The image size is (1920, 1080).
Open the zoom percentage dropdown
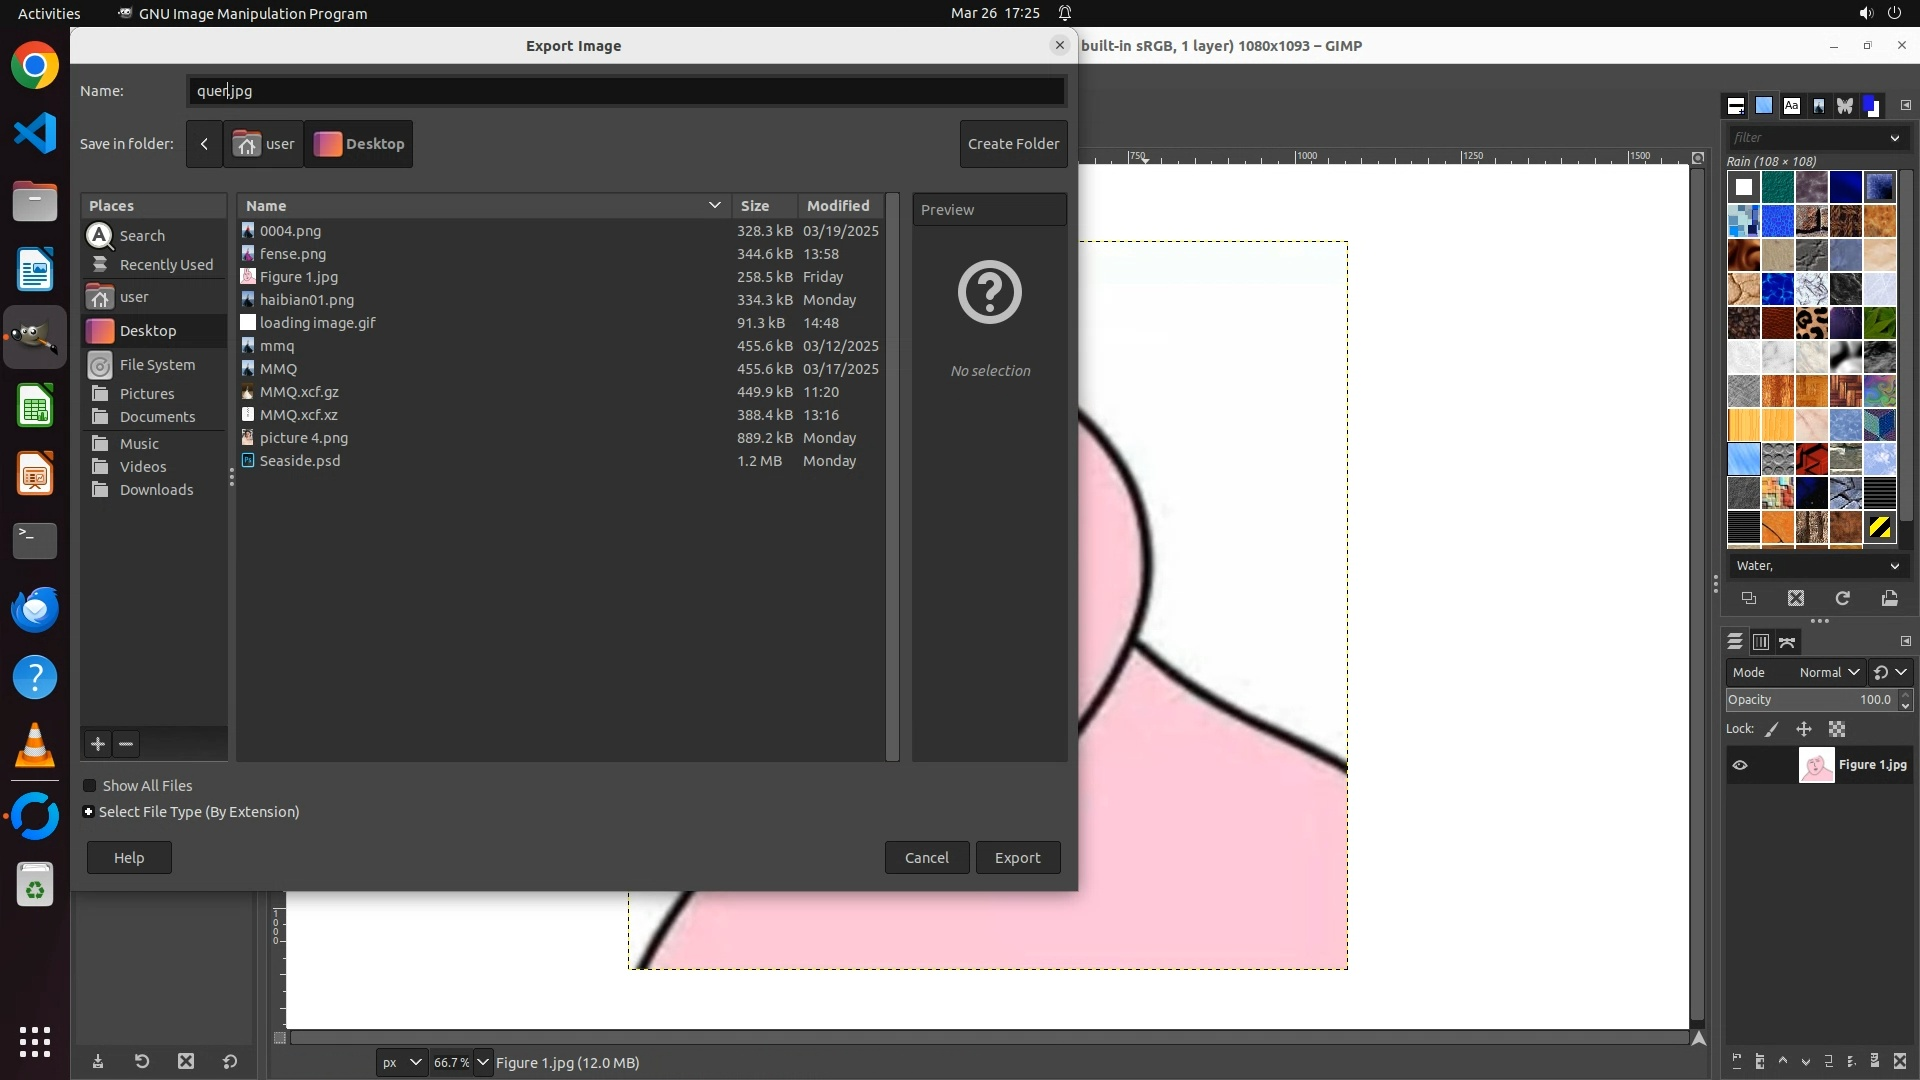pyautogui.click(x=483, y=1062)
